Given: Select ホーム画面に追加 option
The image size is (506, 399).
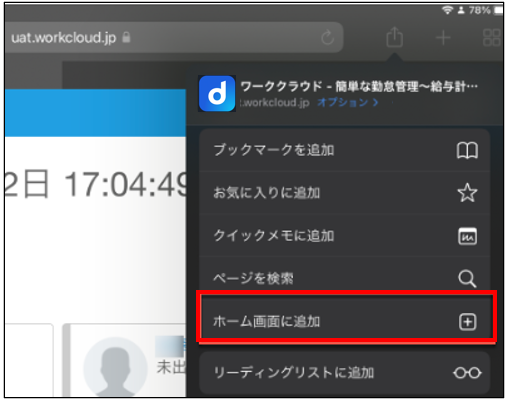Looking at the screenshot, I should pyautogui.click(x=346, y=322).
